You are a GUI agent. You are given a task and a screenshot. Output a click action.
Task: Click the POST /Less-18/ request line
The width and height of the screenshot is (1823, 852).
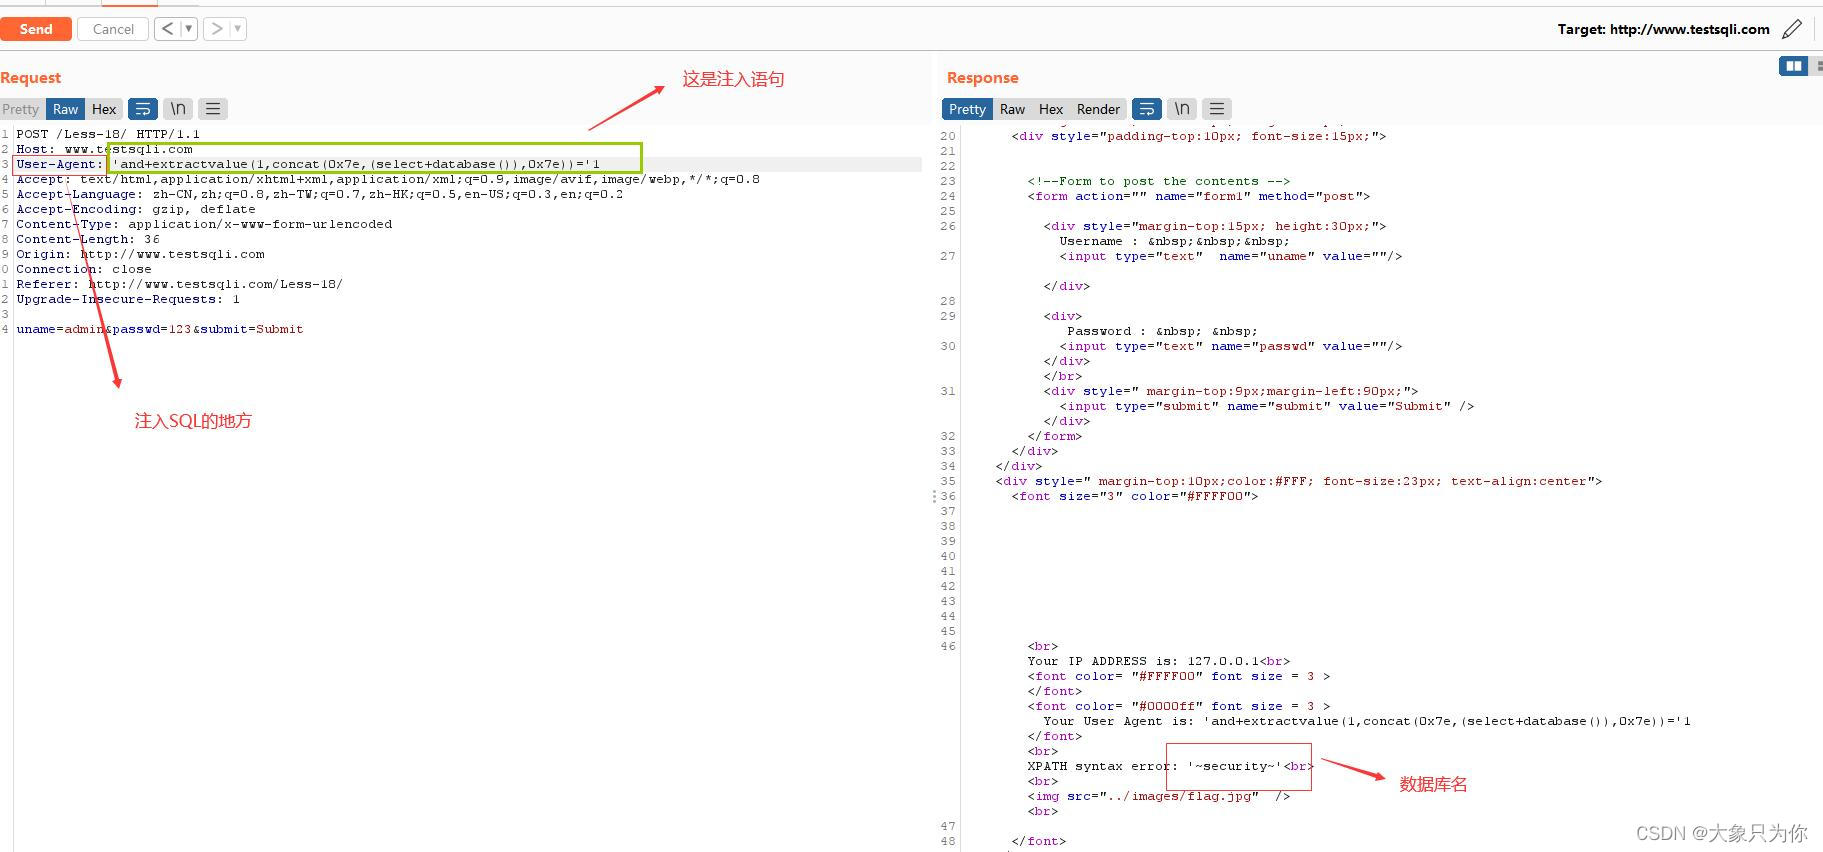click(108, 134)
